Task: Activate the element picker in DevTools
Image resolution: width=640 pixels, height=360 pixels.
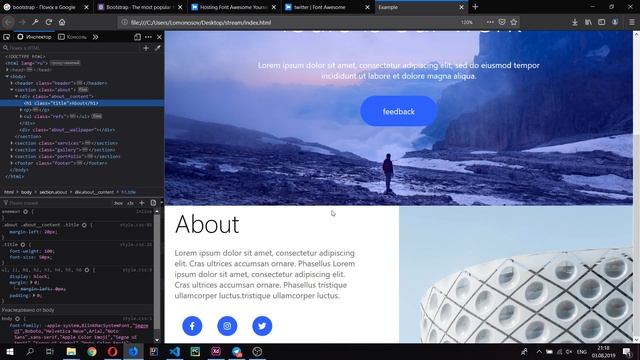Action: 7,37
